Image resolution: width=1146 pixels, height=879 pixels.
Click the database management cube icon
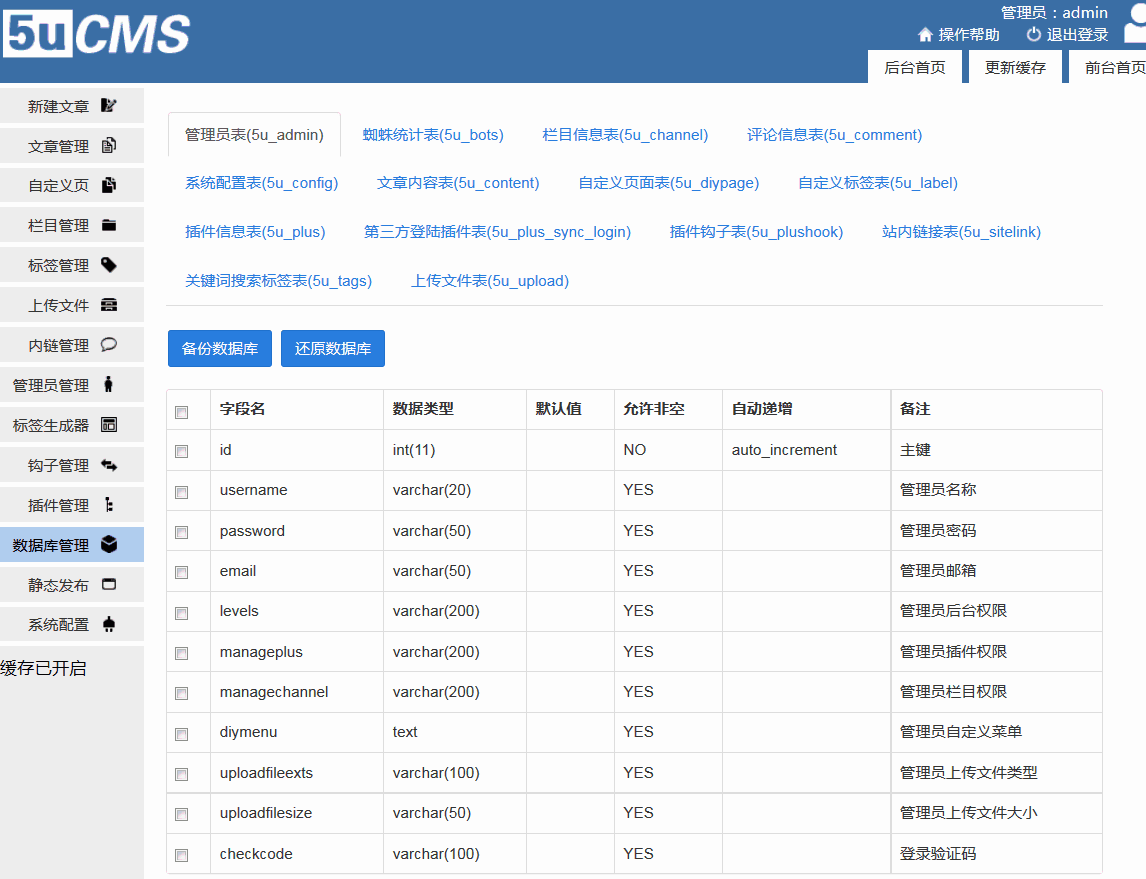click(109, 545)
